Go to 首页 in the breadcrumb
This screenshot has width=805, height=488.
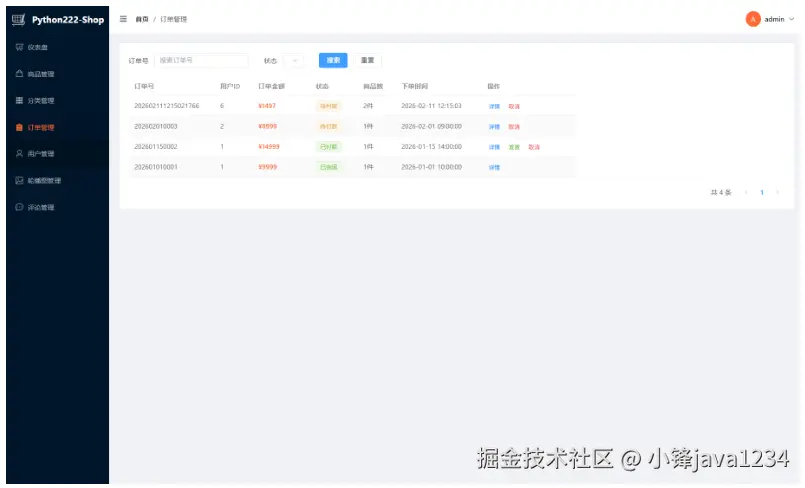click(x=142, y=19)
